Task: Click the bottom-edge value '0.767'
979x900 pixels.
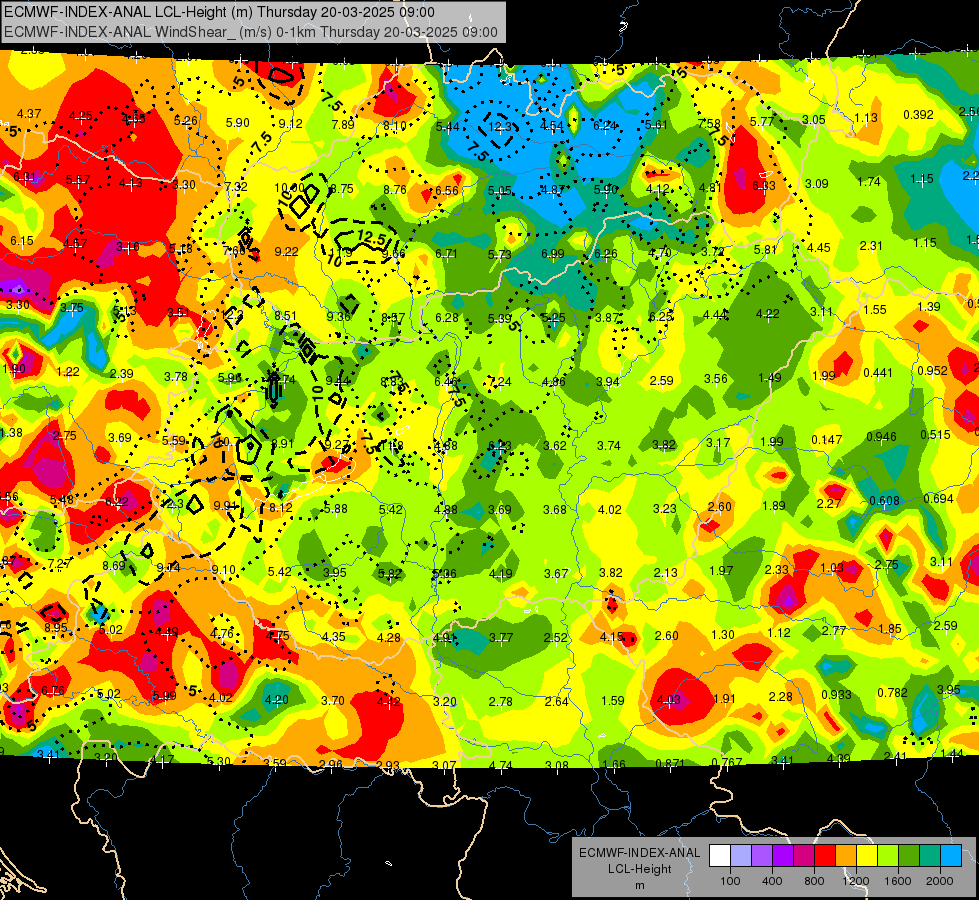Action: tap(726, 762)
